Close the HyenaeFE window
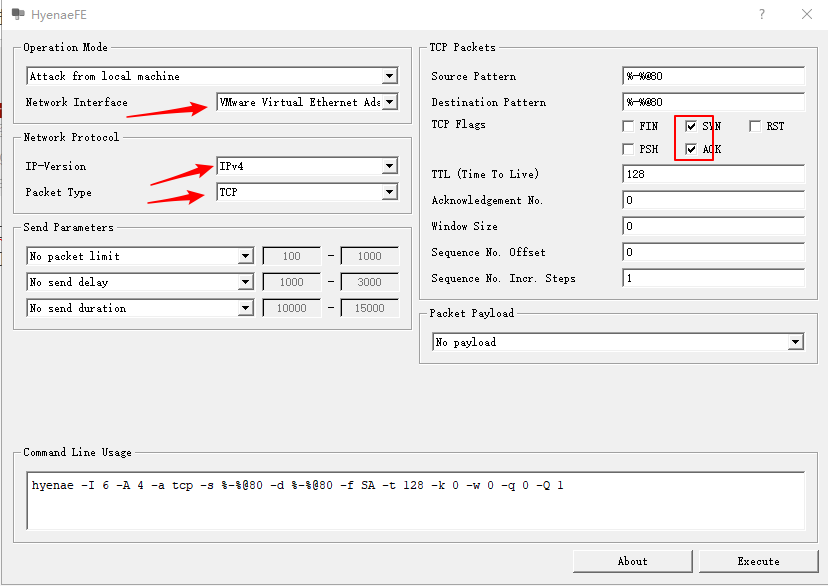This screenshot has height=586, width=828. point(806,14)
